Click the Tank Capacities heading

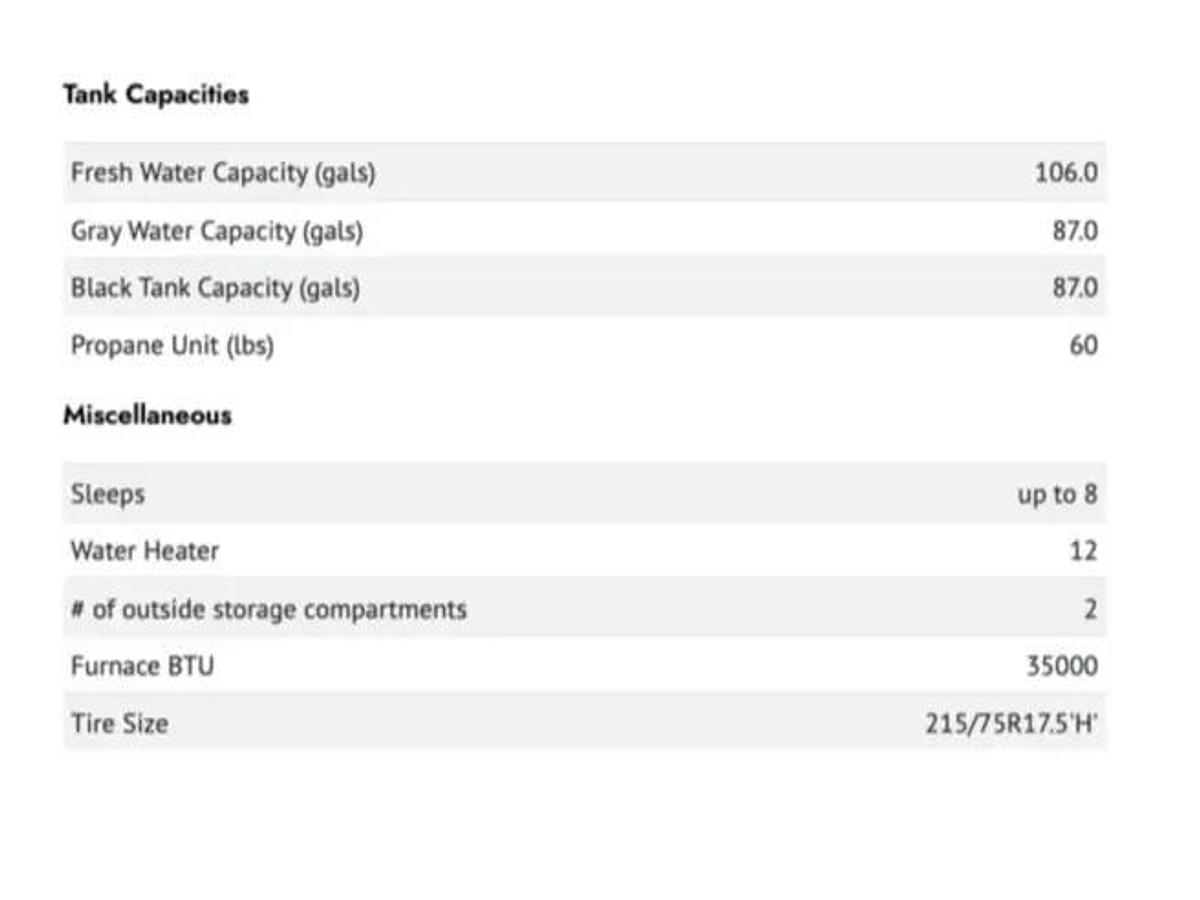(x=156, y=95)
